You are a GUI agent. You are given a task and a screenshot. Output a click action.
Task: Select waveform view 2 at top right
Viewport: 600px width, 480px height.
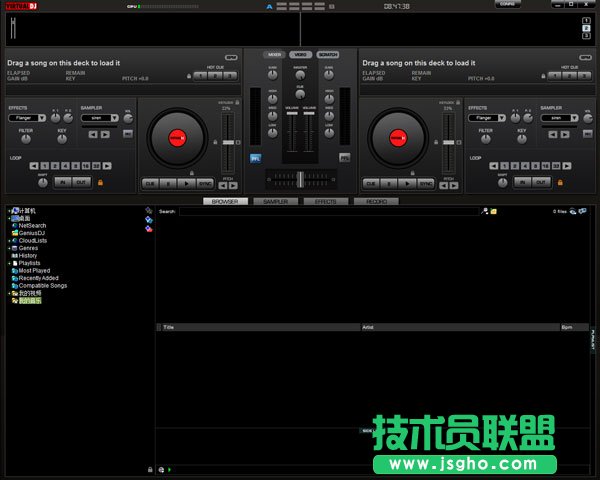tap(586, 28)
